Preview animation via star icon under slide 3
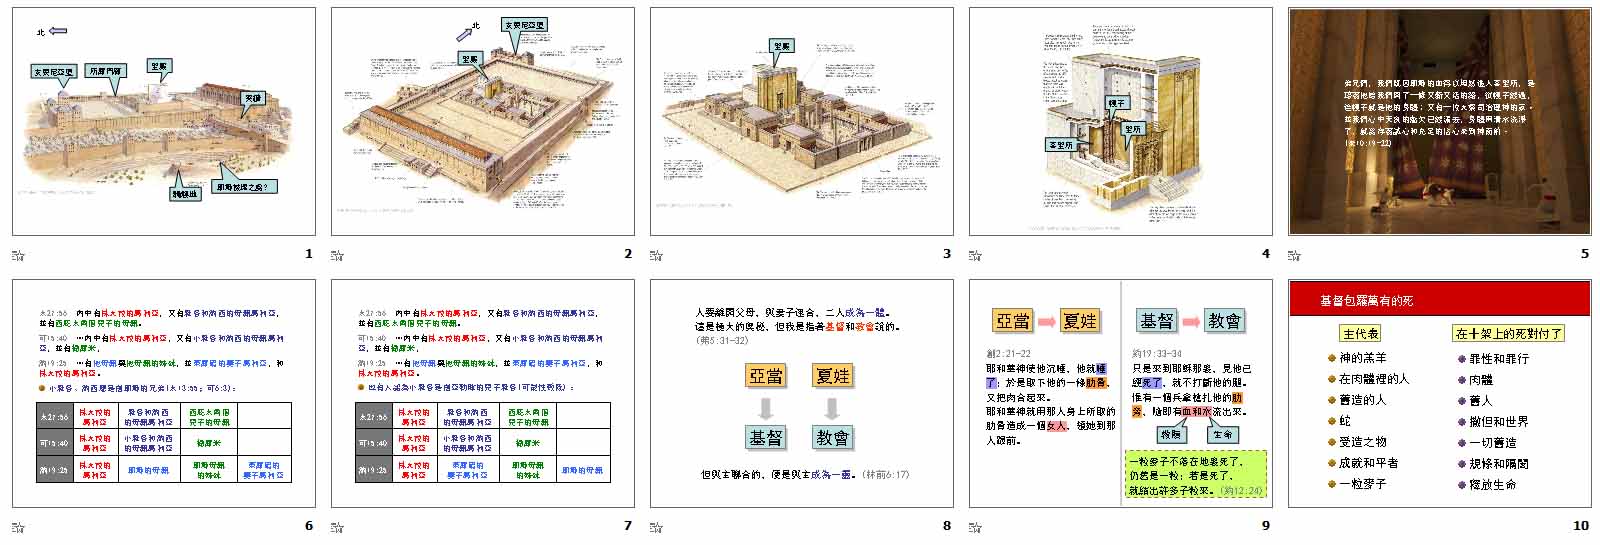1600x545 pixels. (656, 255)
